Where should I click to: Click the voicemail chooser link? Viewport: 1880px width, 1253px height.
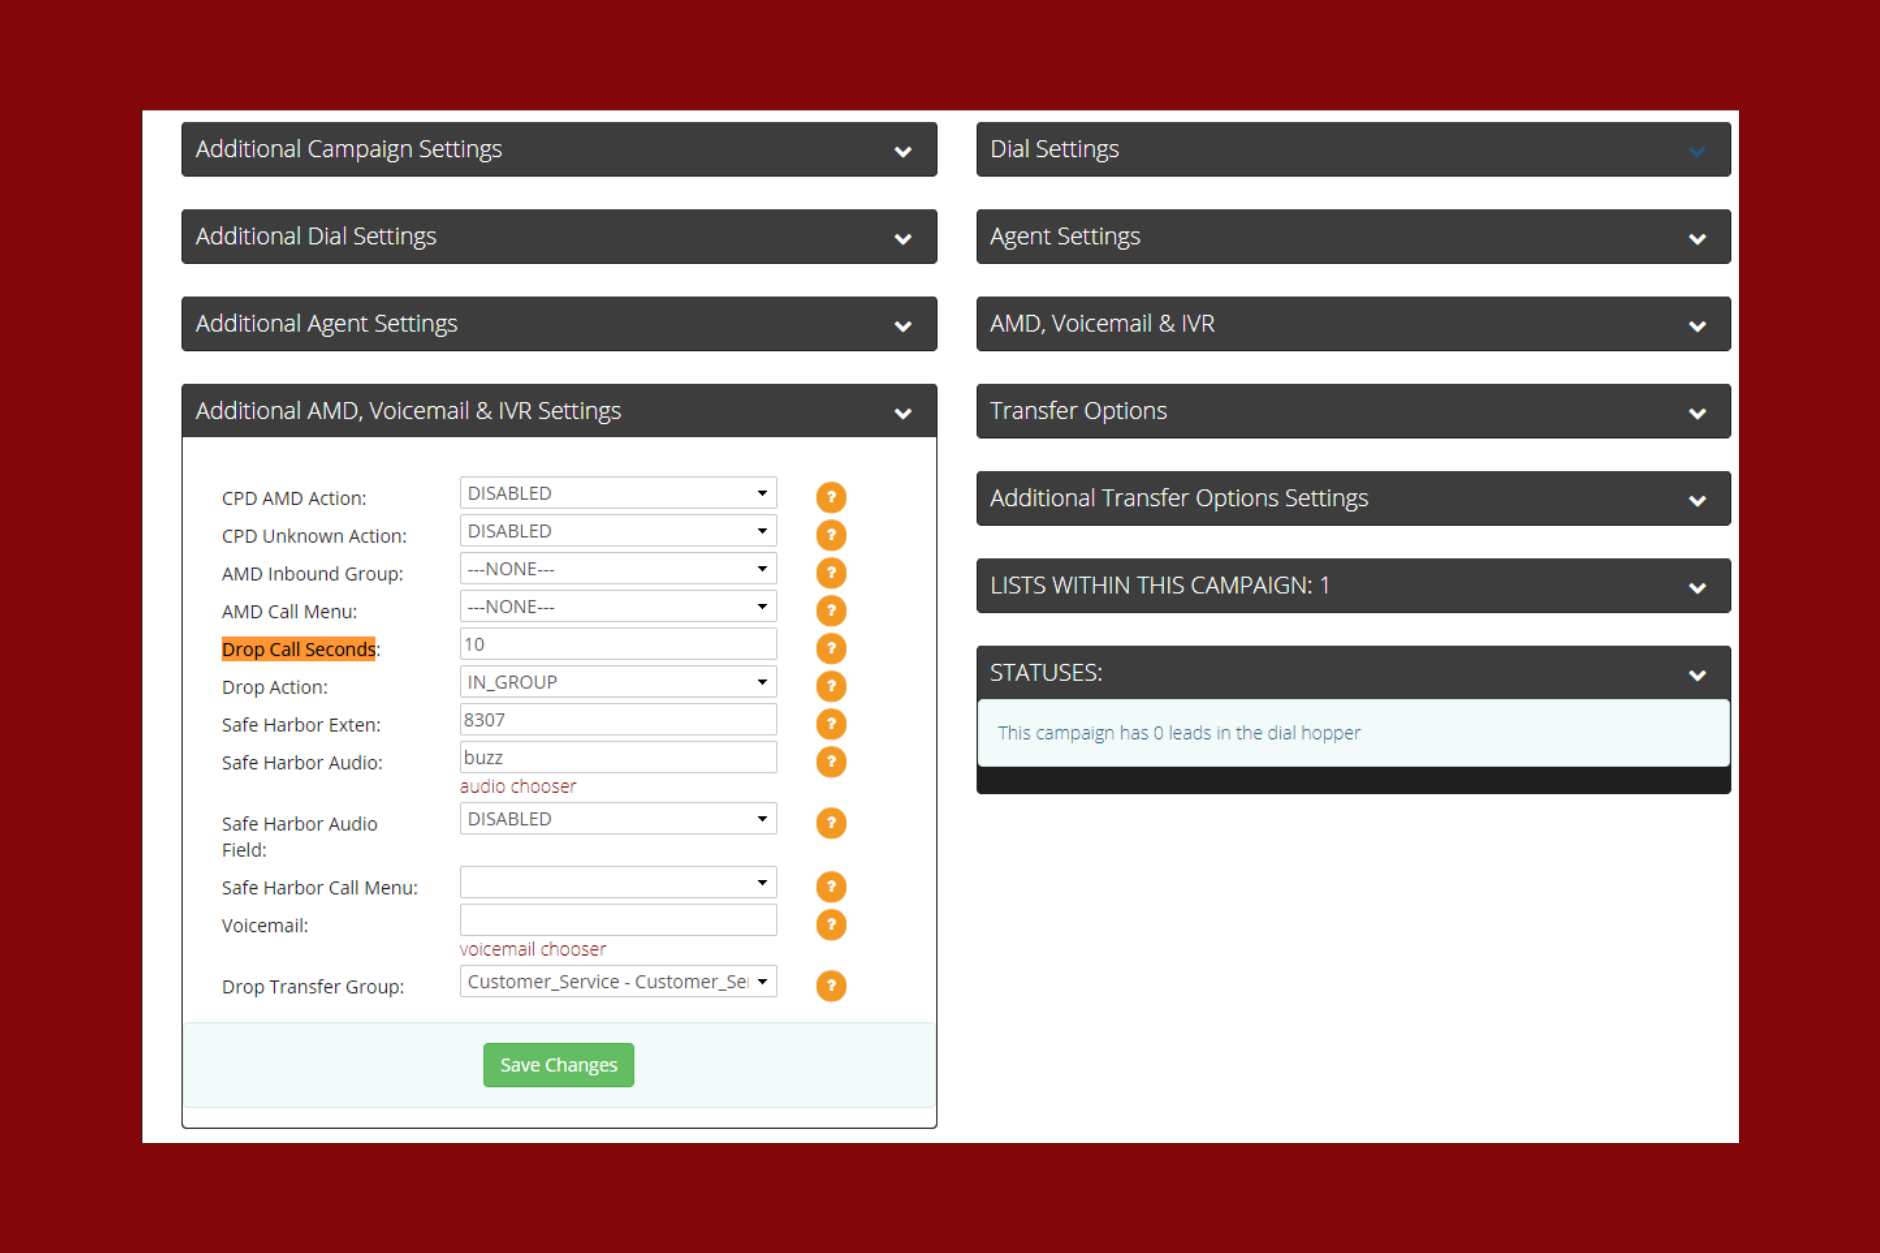[x=533, y=949]
